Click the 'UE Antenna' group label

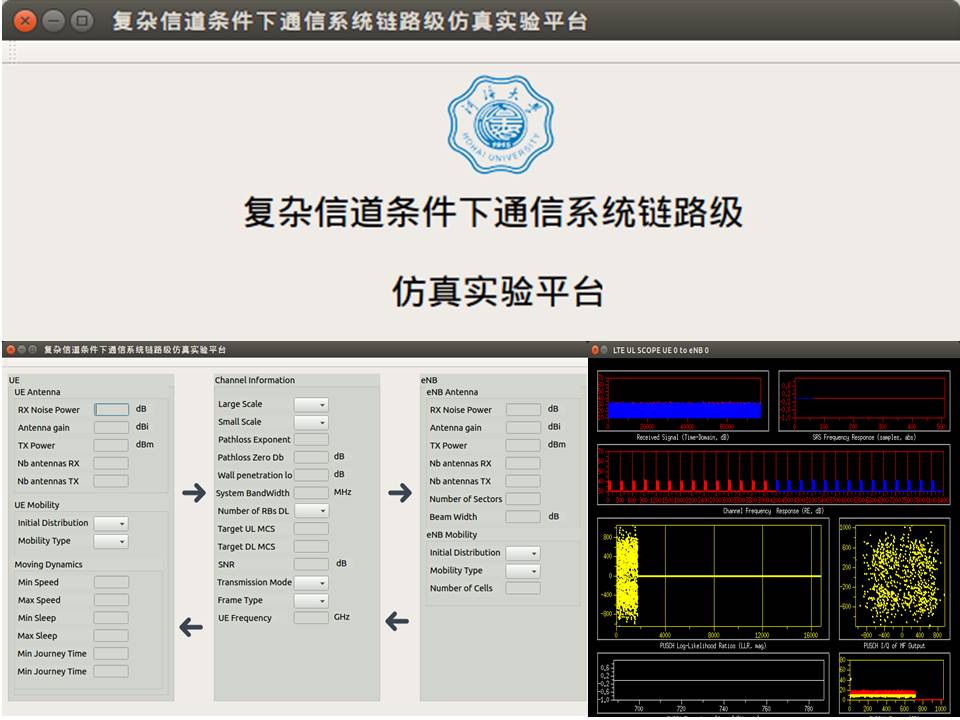pyautogui.click(x=37, y=392)
